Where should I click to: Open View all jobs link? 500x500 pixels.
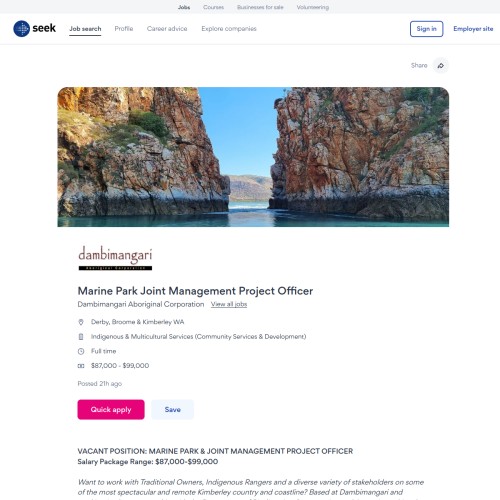[229, 304]
